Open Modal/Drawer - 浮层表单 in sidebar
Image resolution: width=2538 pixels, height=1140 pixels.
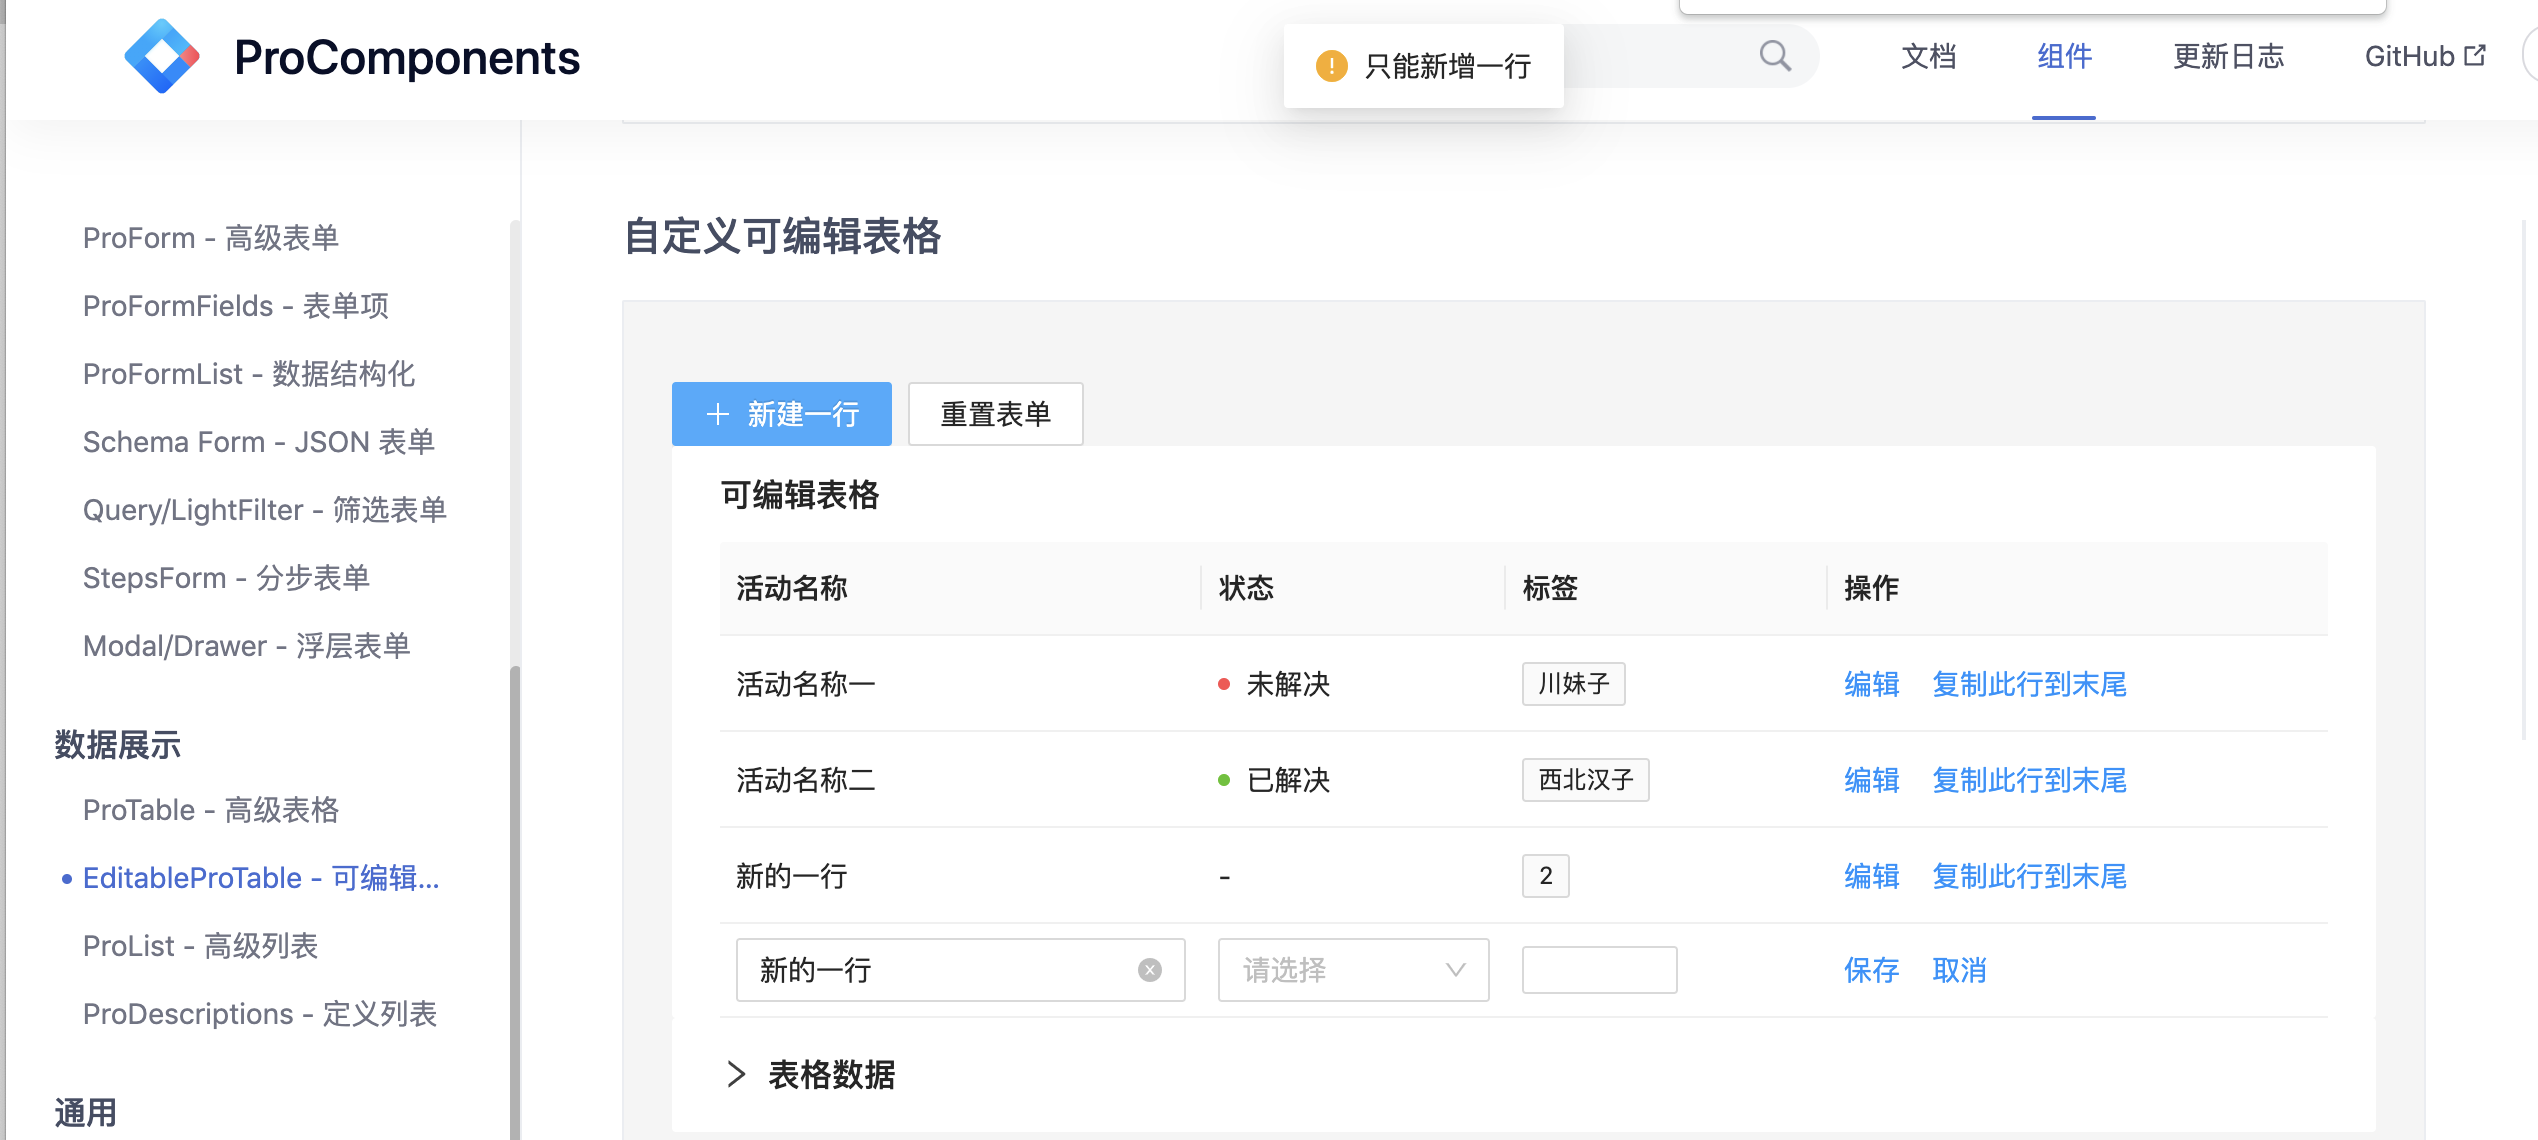point(247,646)
